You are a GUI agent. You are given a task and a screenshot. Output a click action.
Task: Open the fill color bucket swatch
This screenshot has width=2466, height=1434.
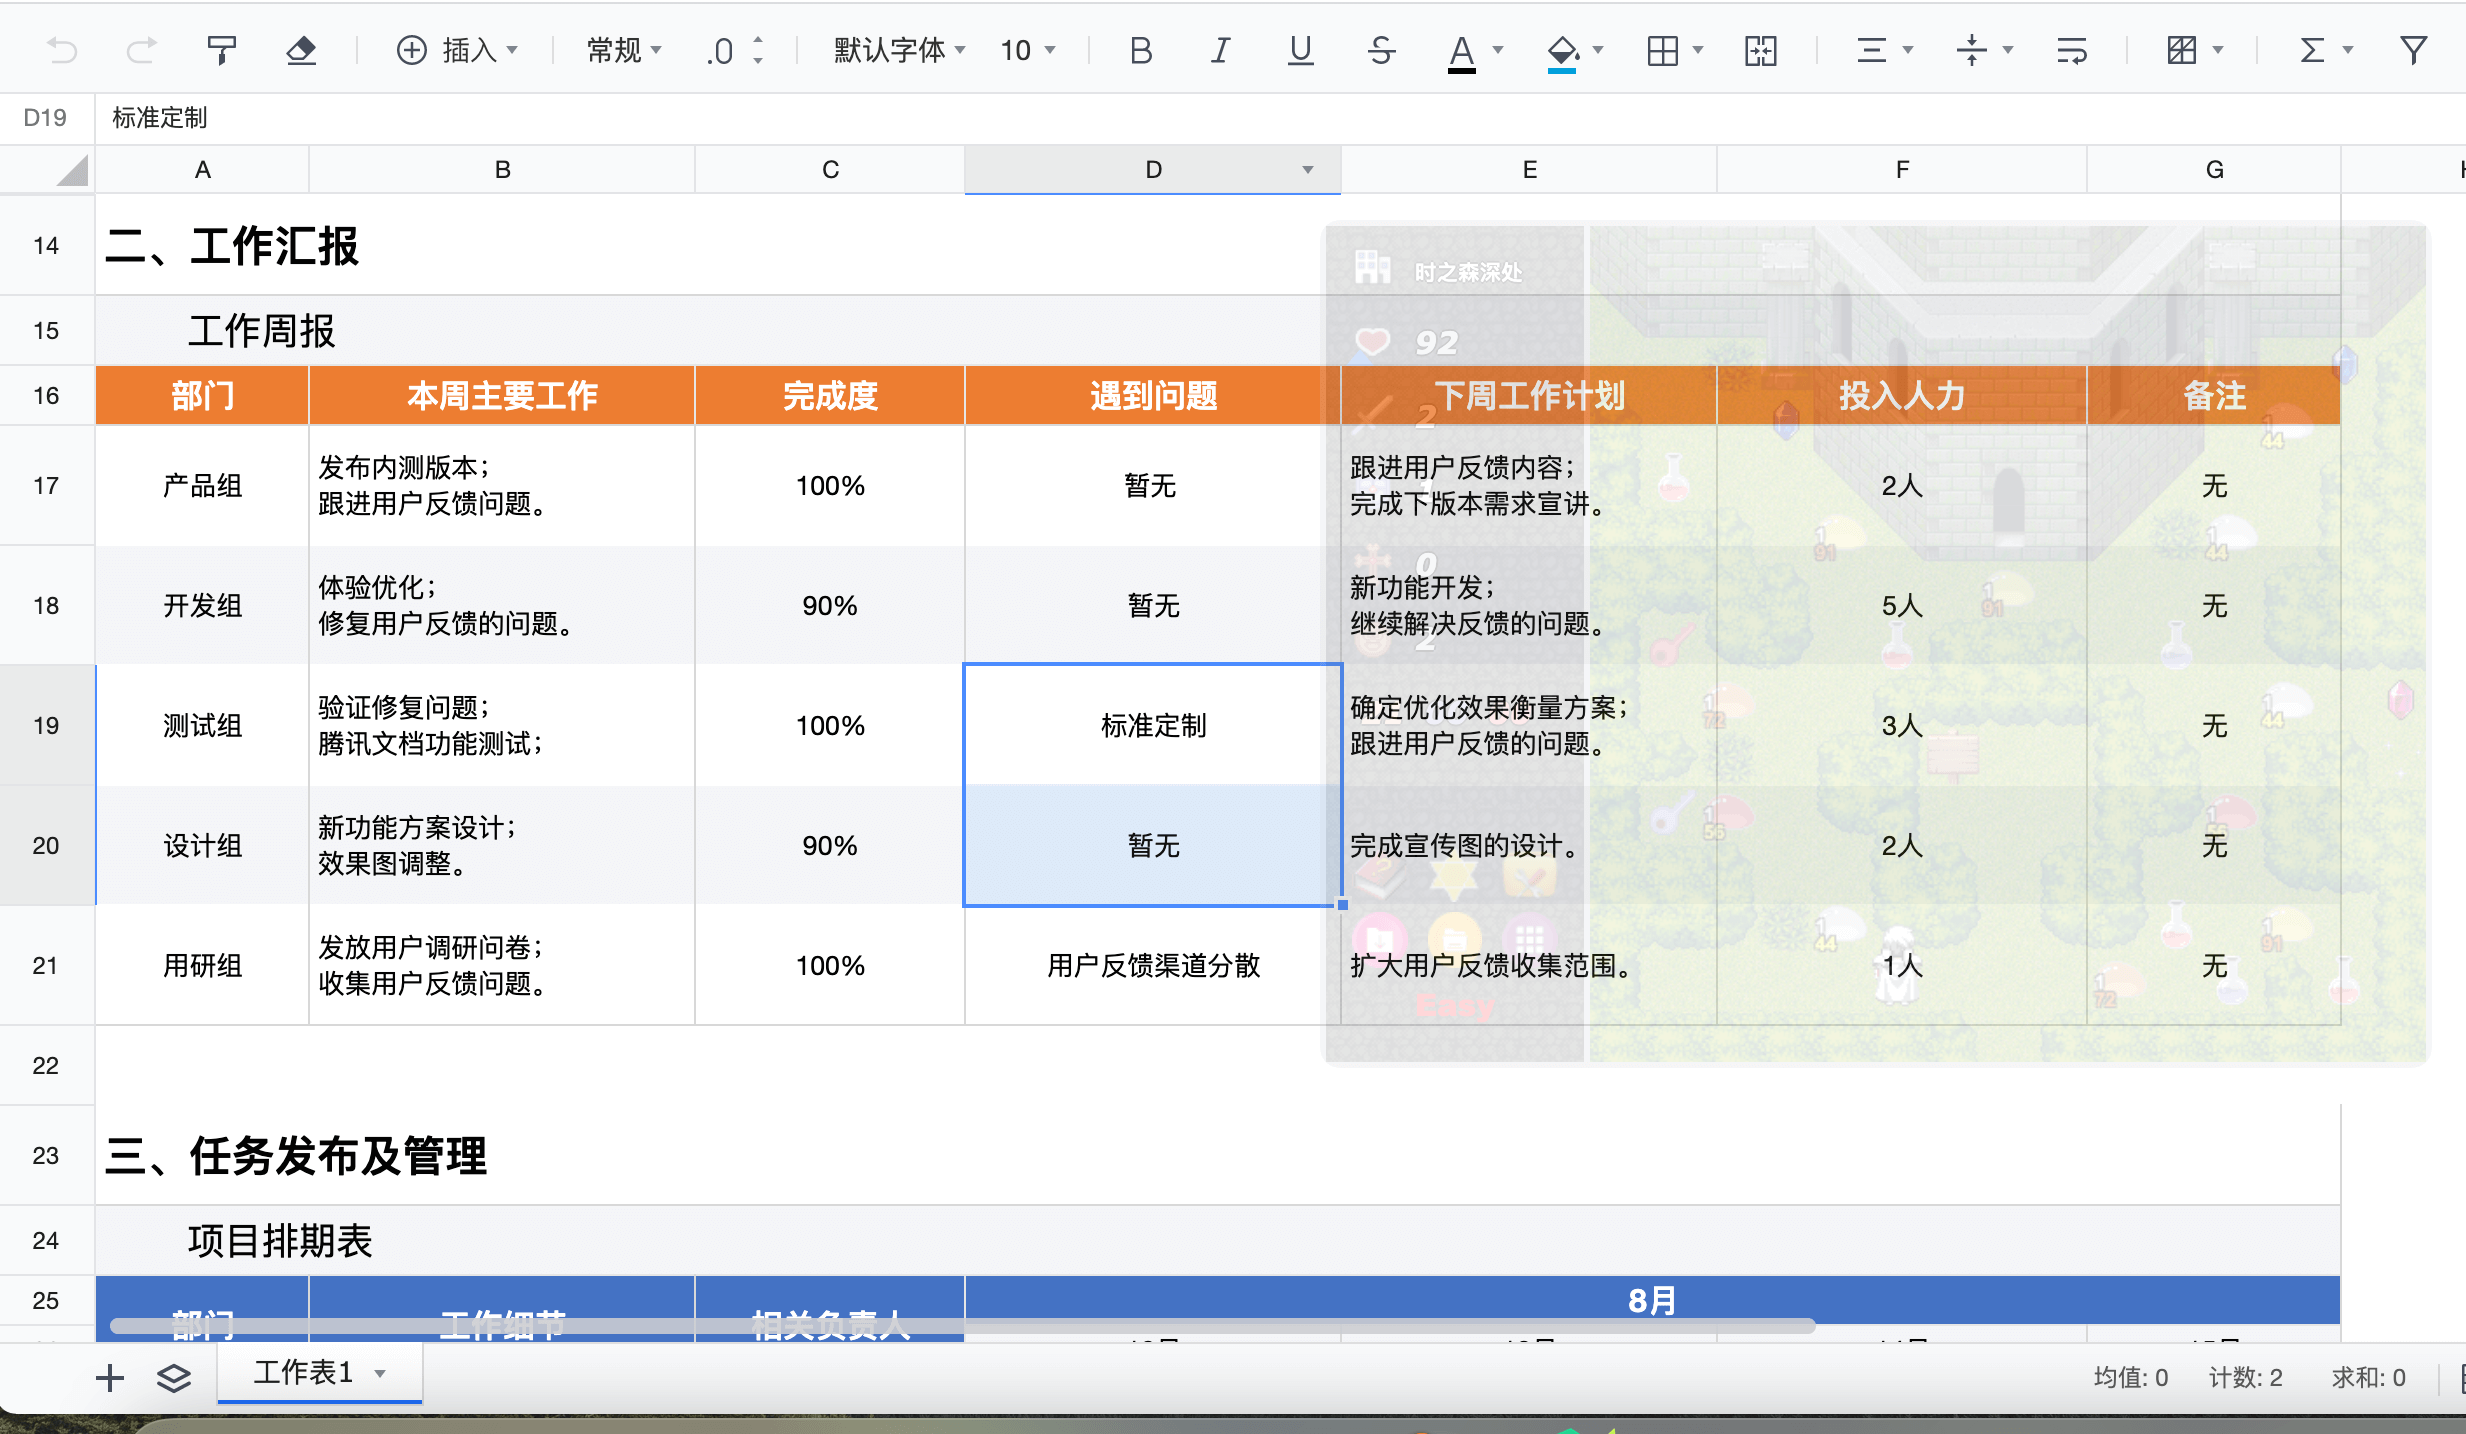pos(1562,50)
